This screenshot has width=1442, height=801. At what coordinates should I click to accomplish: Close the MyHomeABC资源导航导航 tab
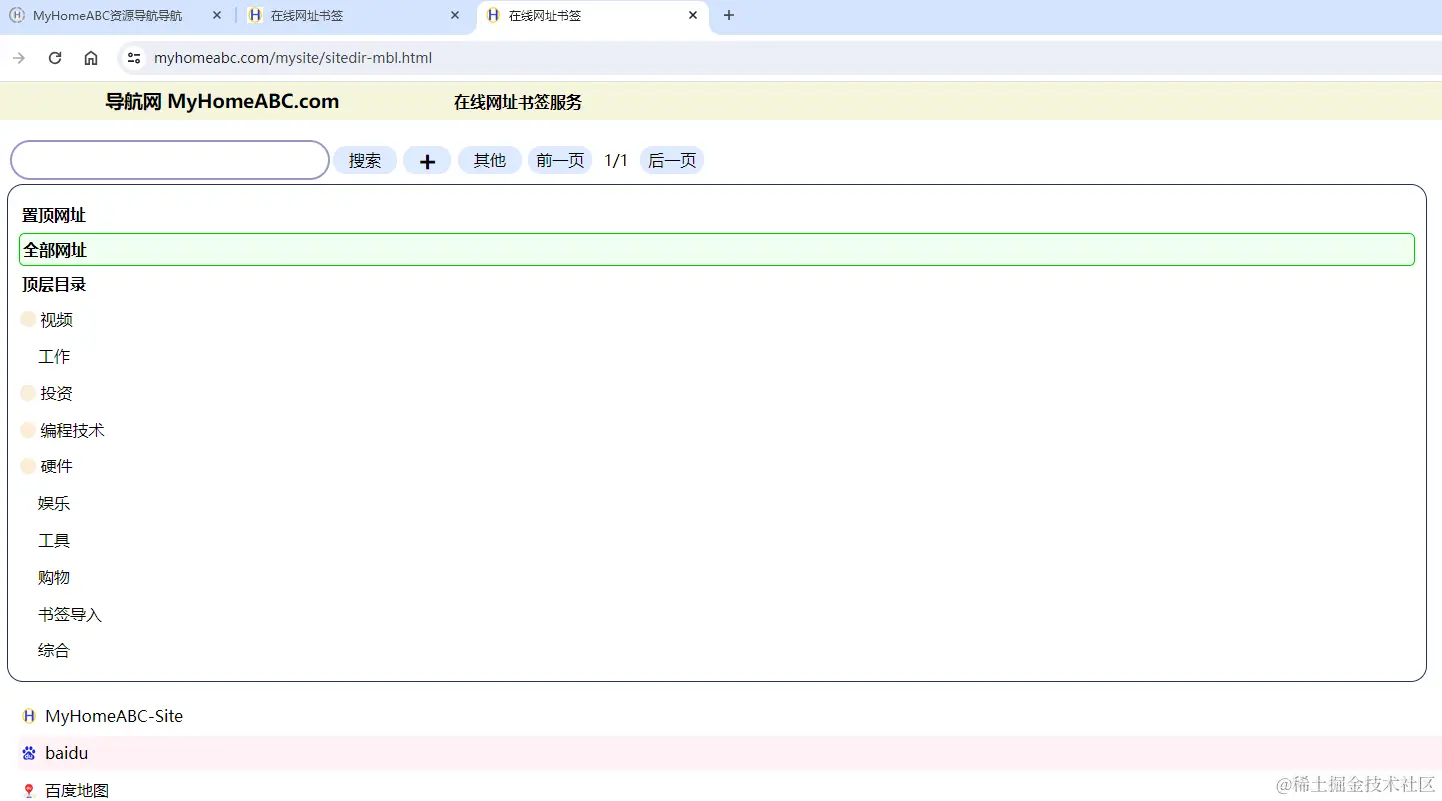[217, 15]
